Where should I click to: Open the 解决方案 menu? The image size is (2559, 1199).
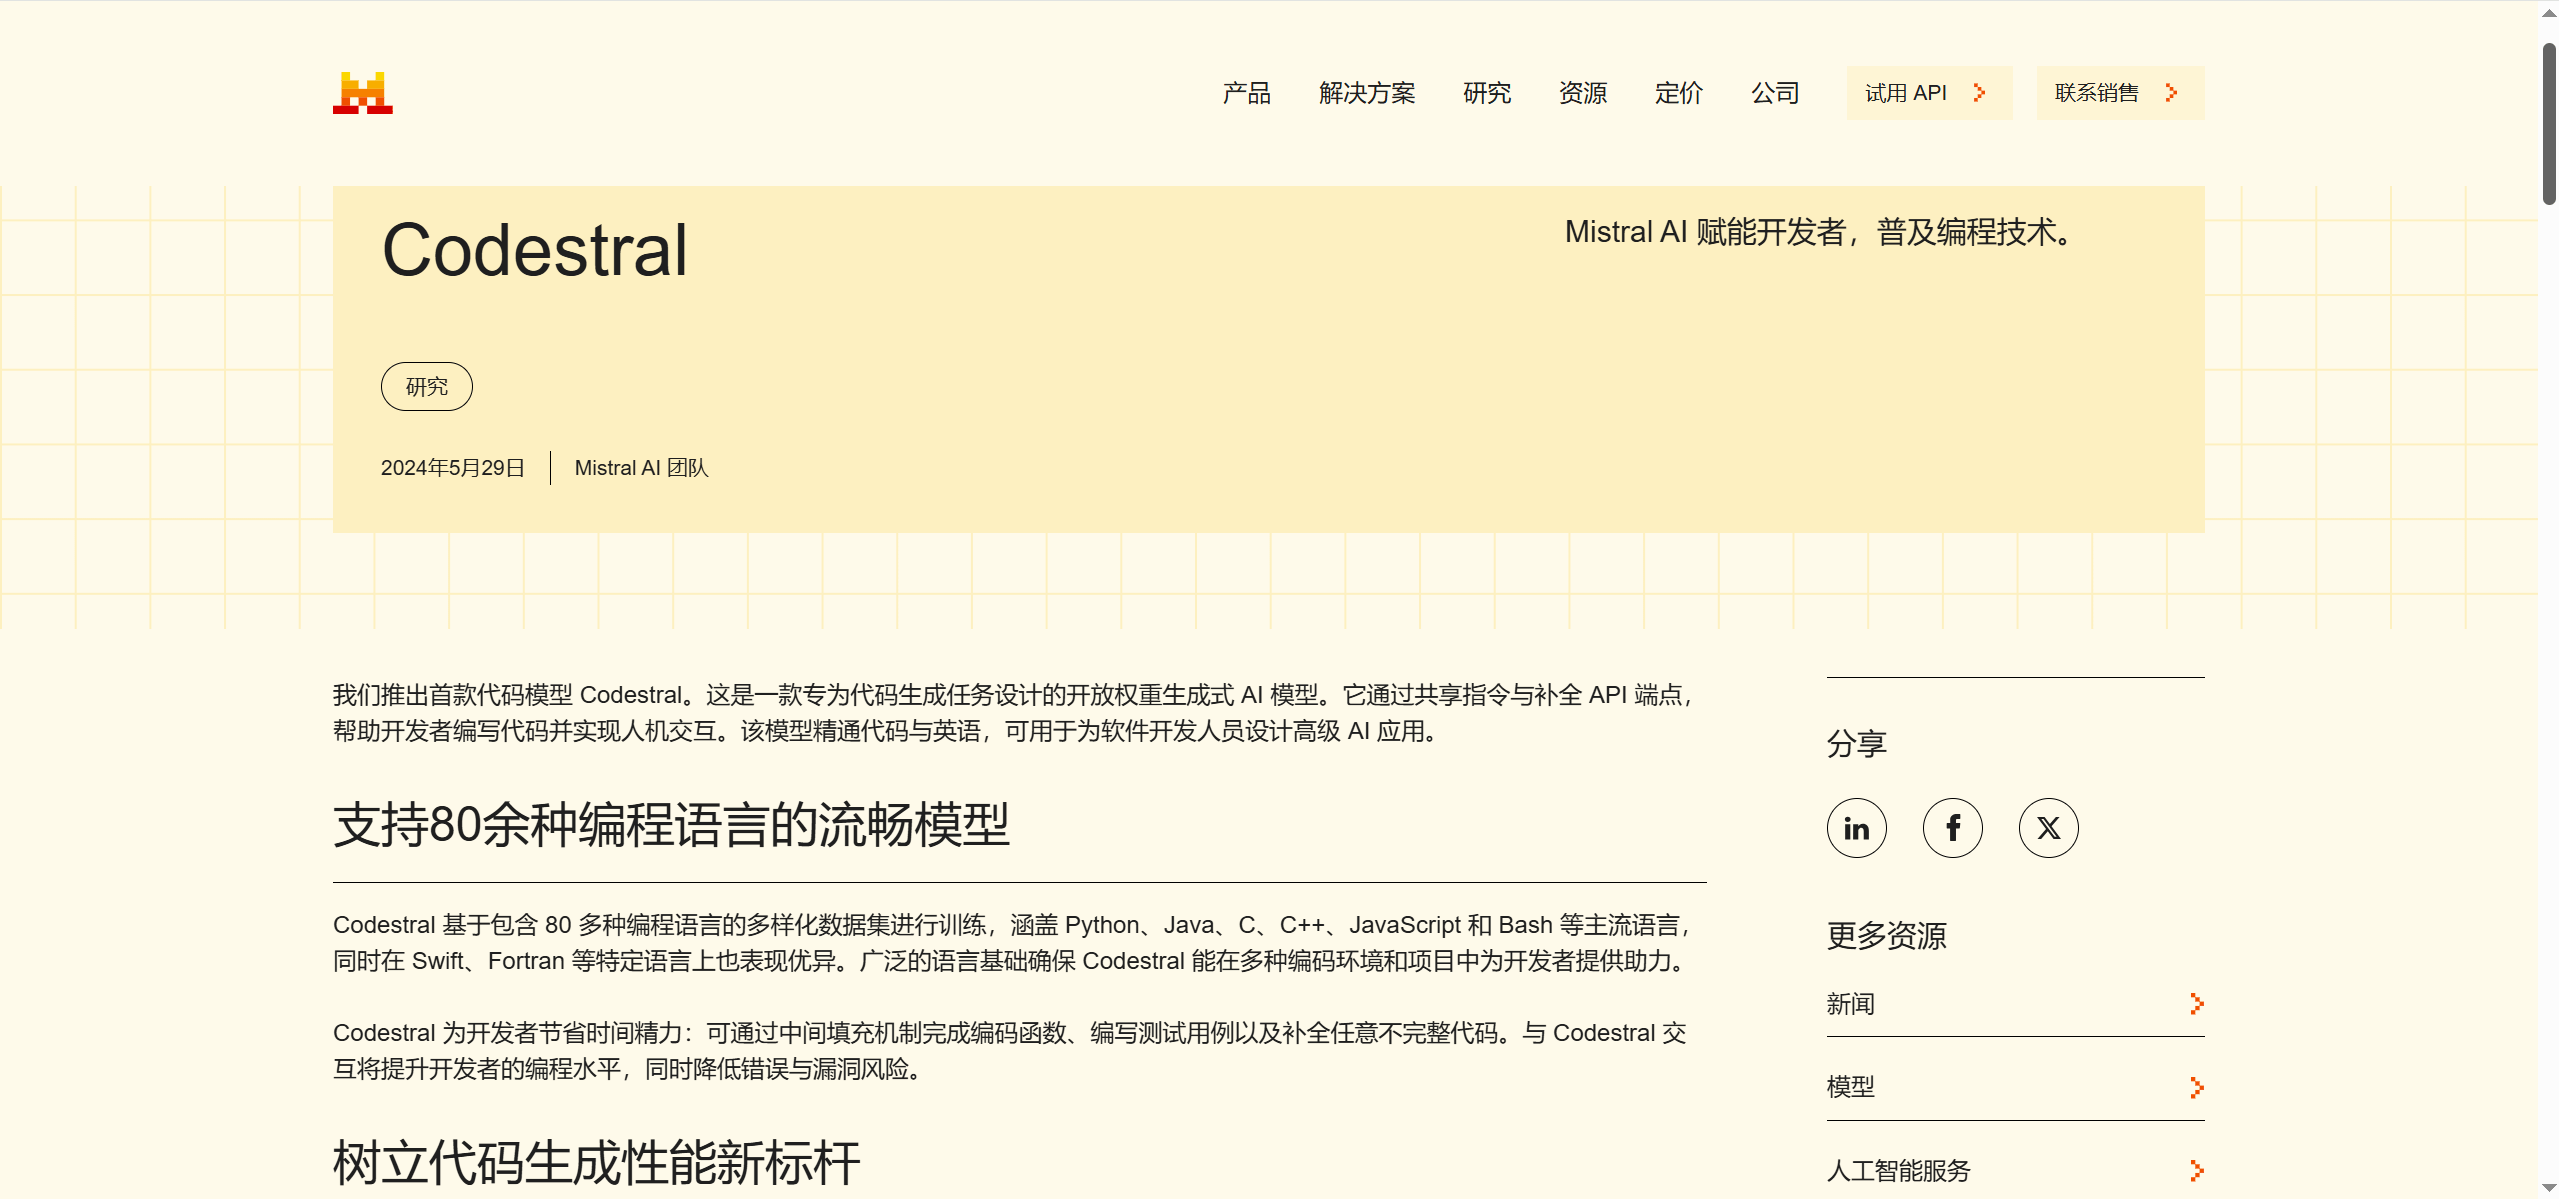click(x=1367, y=93)
